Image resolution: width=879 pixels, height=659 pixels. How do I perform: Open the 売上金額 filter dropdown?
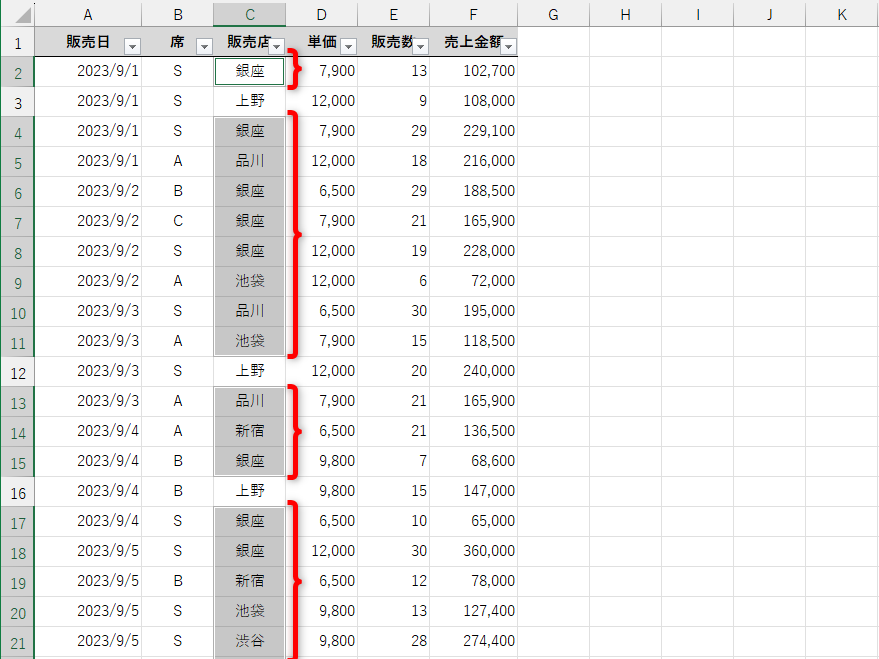[x=508, y=46]
